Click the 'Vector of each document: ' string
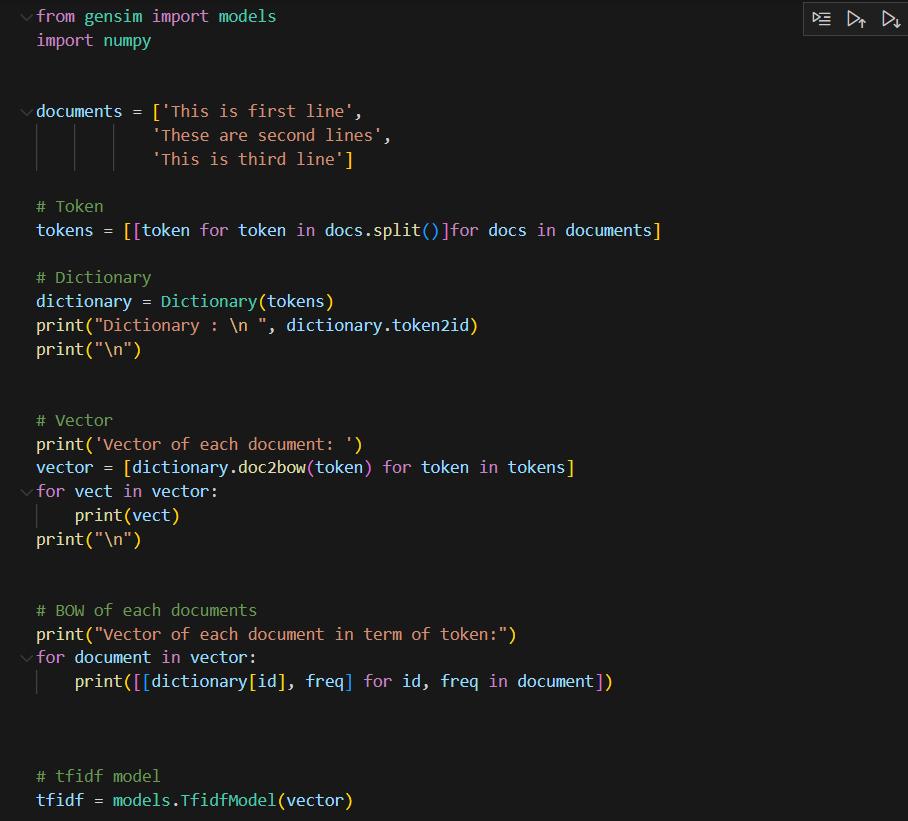The height and width of the screenshot is (821, 908). pyautogui.click(x=224, y=444)
